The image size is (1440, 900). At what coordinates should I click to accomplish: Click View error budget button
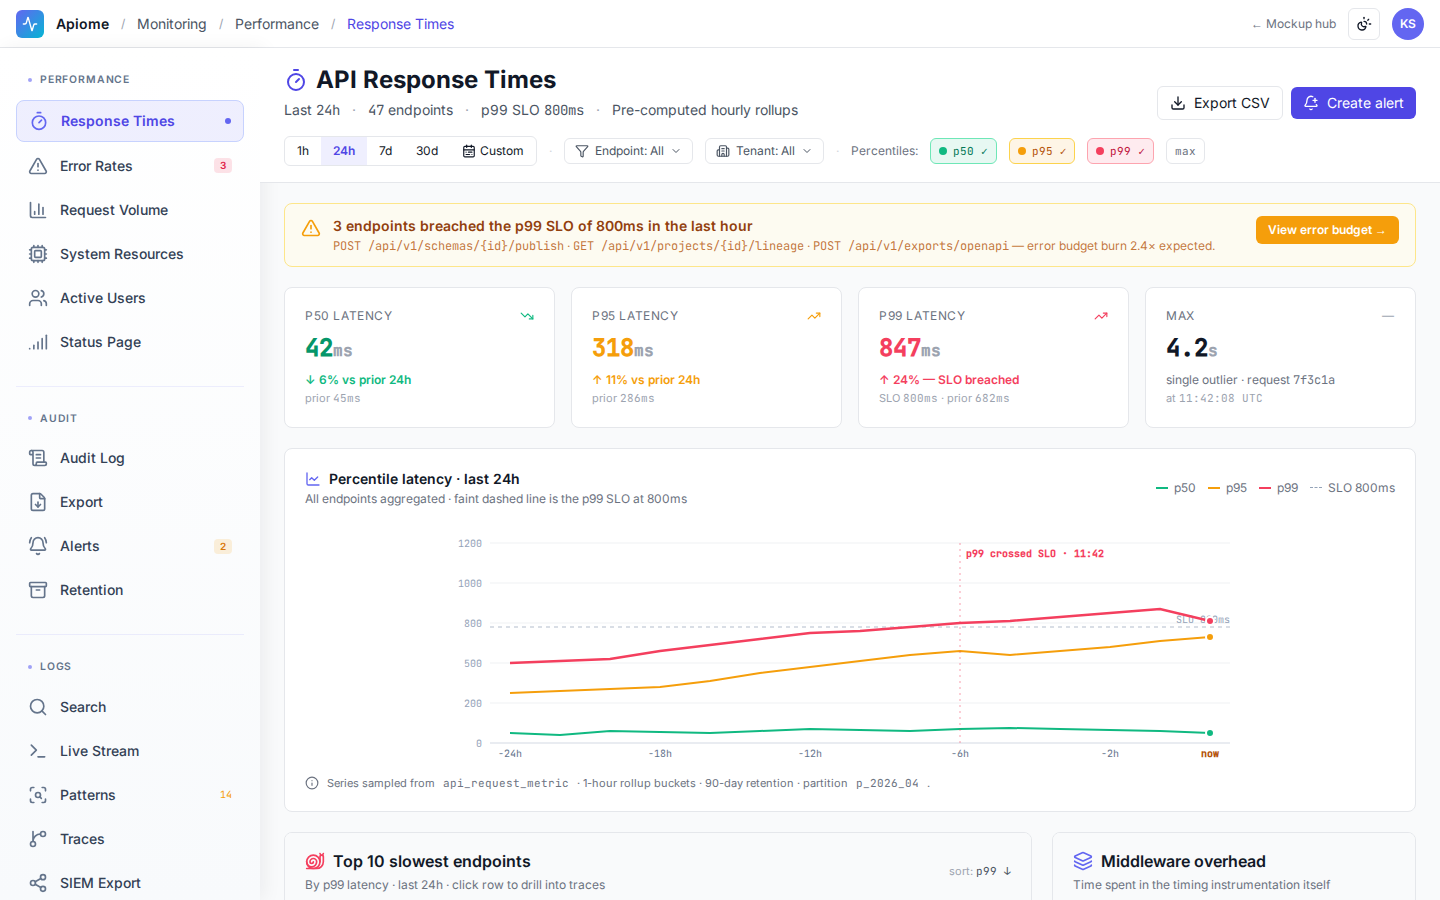pos(1327,230)
